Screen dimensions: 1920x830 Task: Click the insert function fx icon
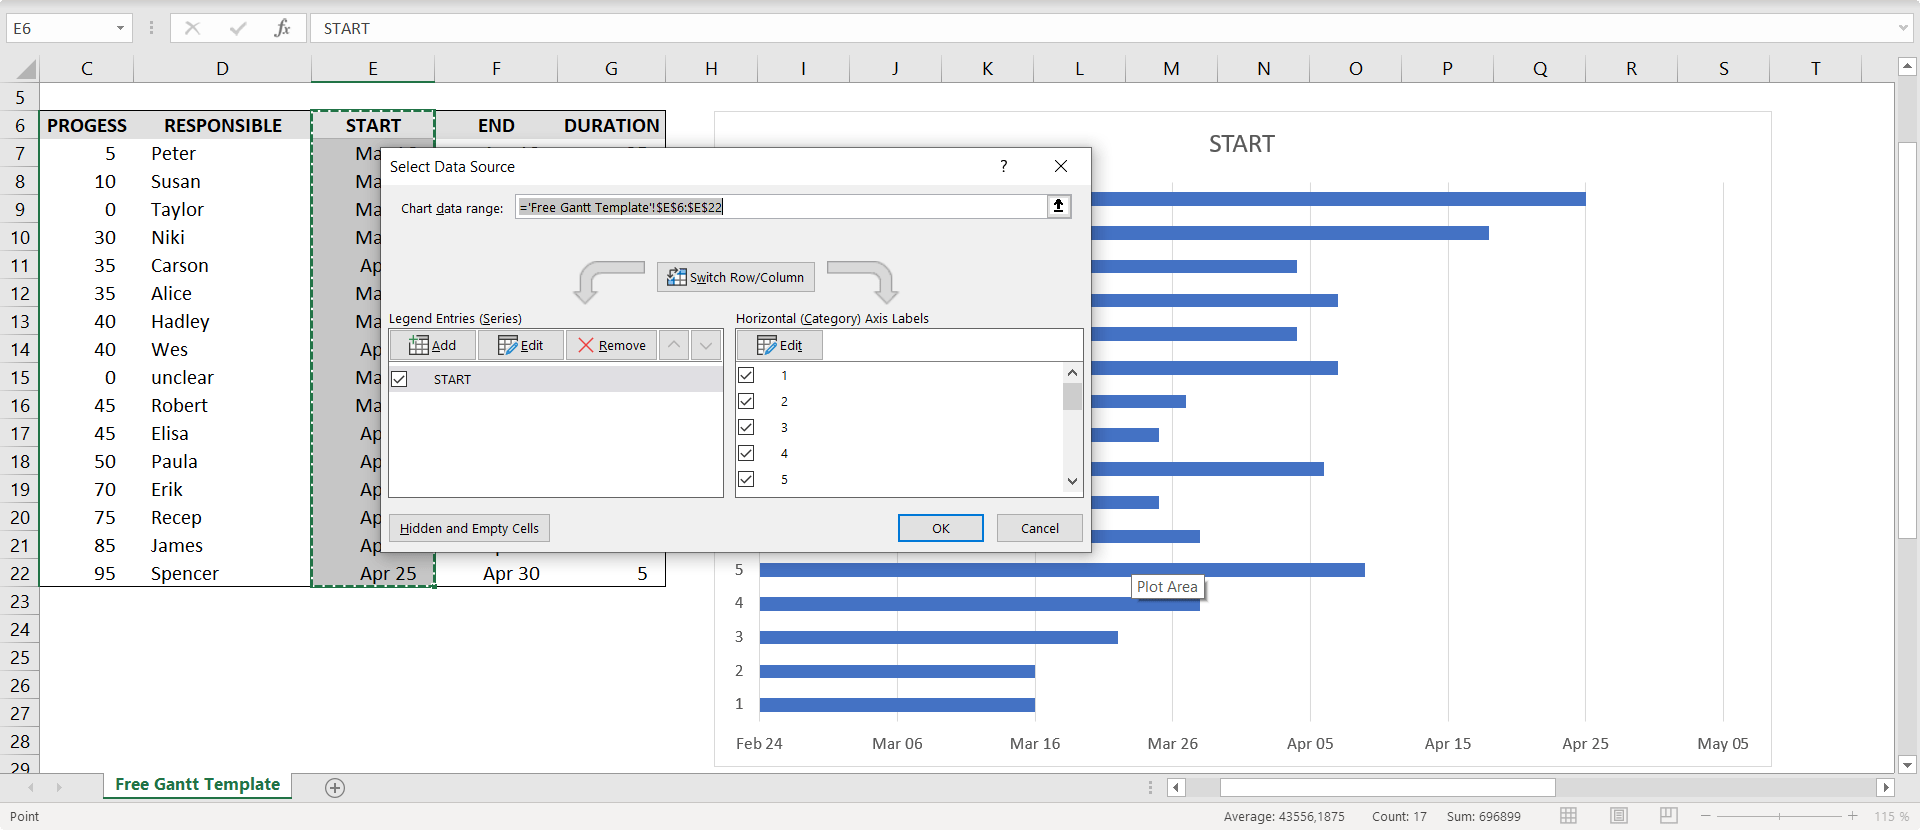(x=282, y=28)
